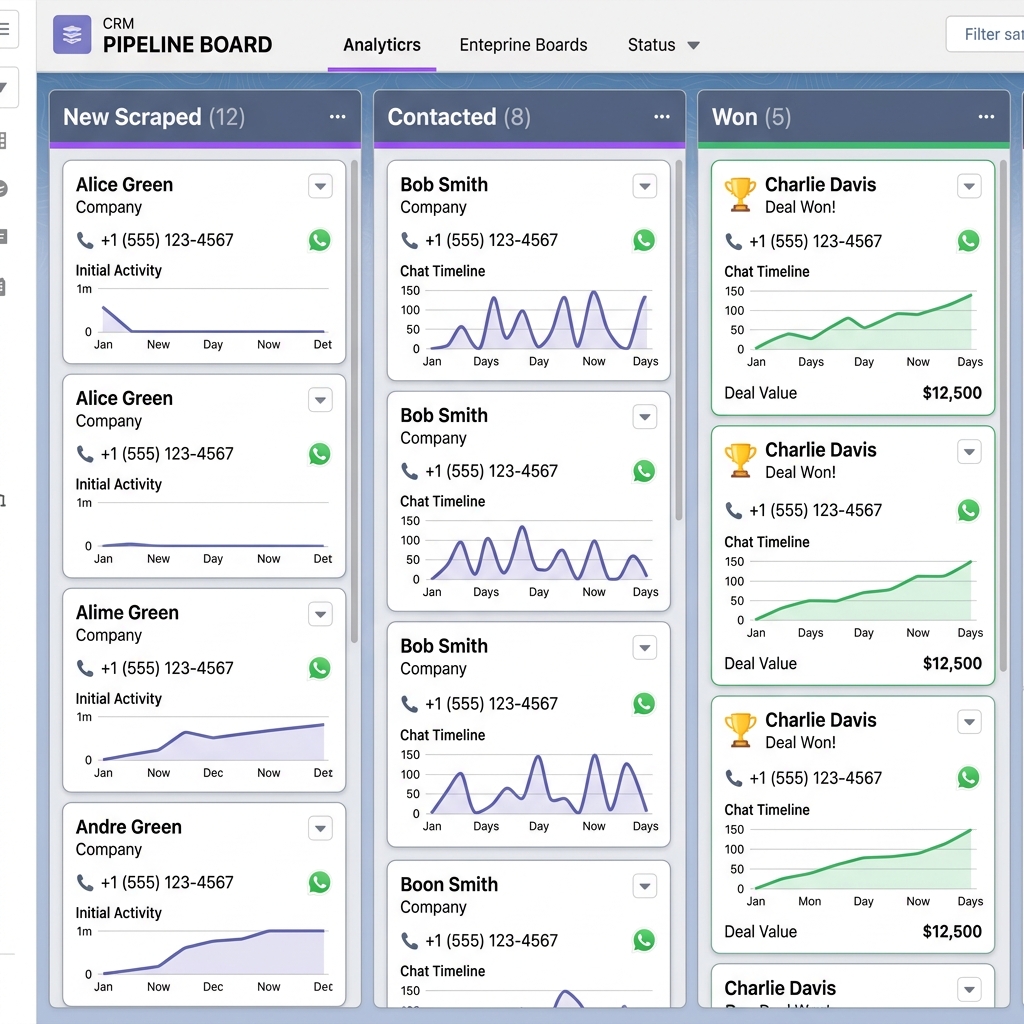Click the Initial Activity label on Andre Green's card

pyautogui.click(x=118, y=913)
